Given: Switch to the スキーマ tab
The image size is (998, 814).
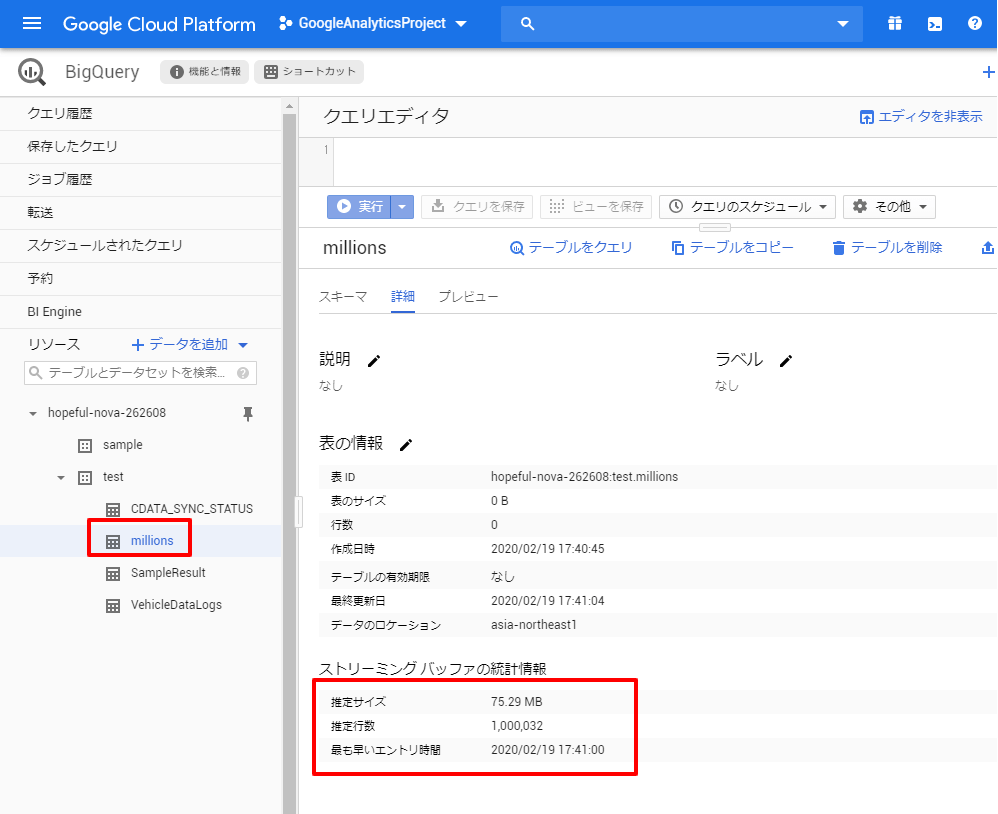Looking at the screenshot, I should pos(343,297).
